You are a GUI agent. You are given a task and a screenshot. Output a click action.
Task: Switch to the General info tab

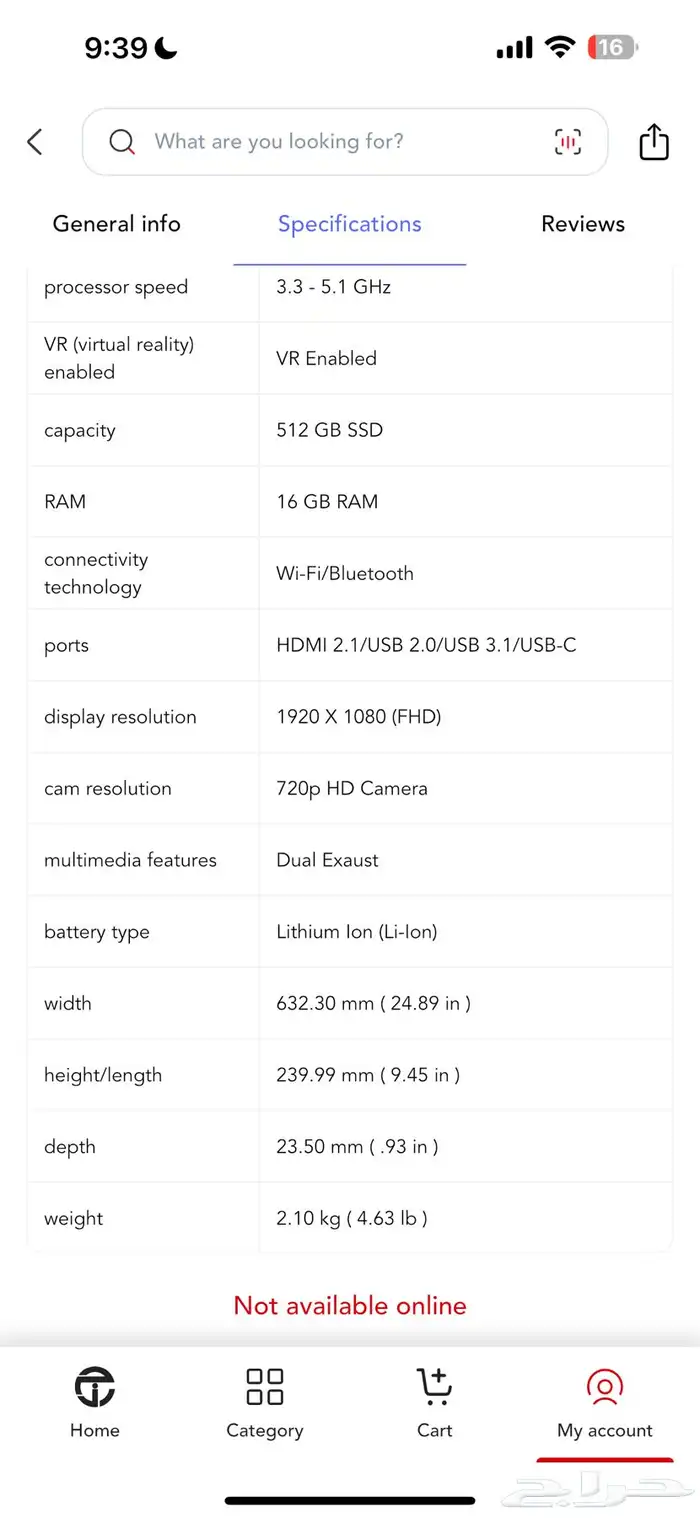pyautogui.click(x=116, y=224)
